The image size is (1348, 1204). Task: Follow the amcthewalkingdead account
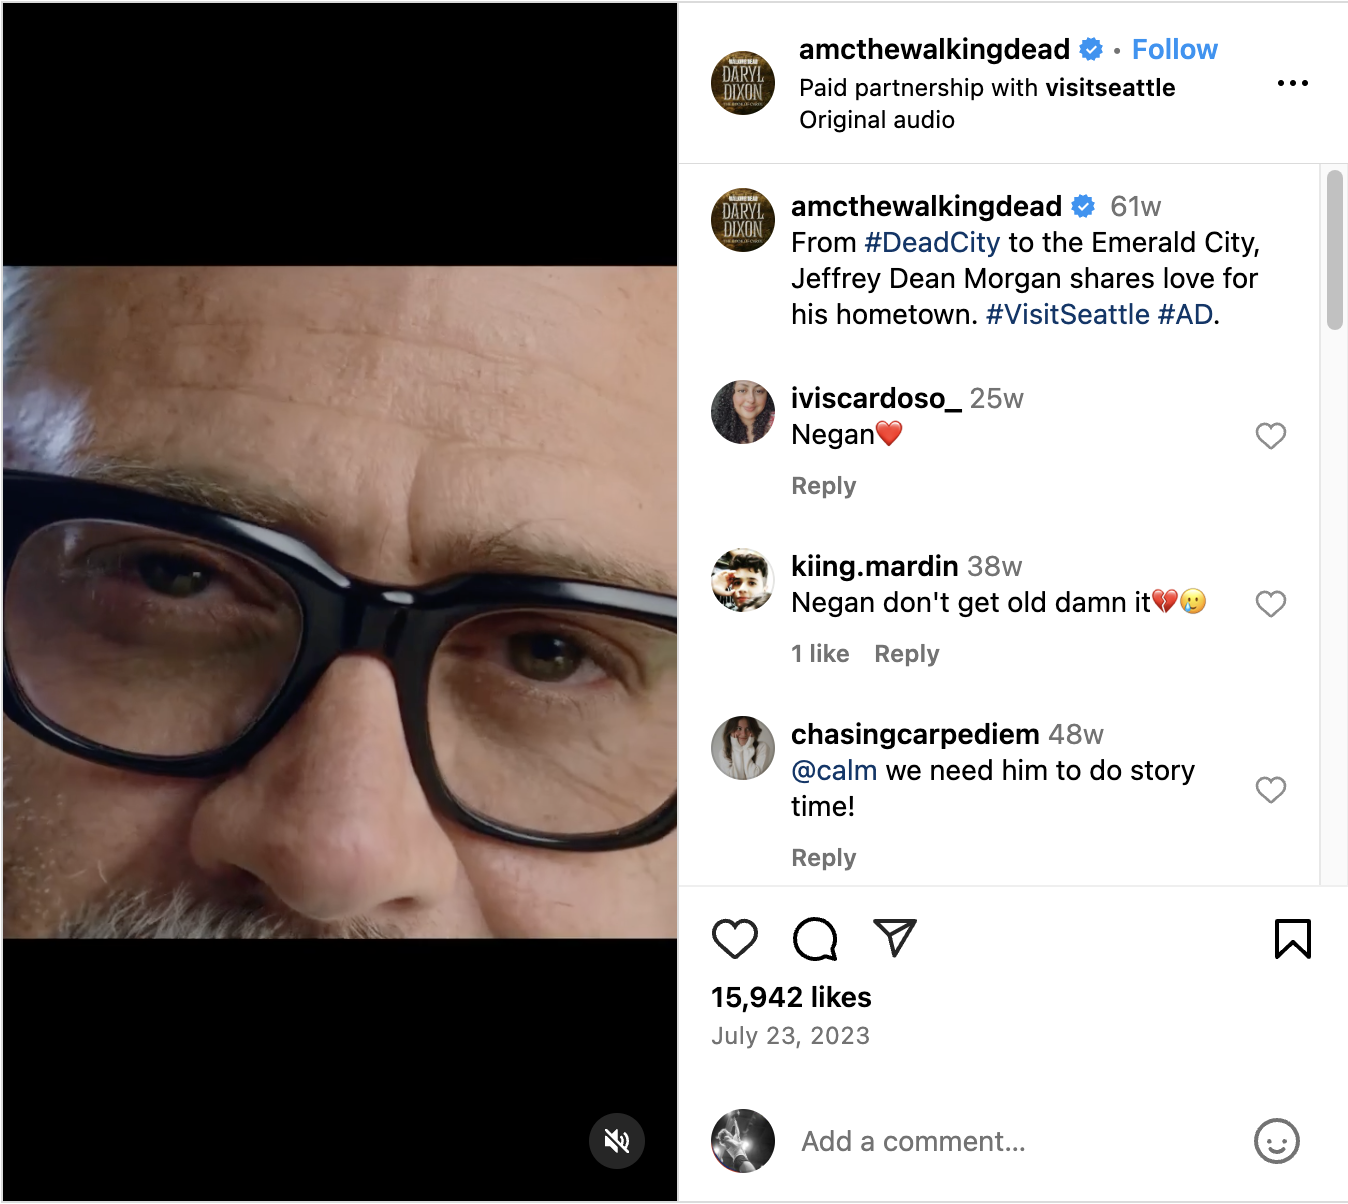click(x=1175, y=50)
